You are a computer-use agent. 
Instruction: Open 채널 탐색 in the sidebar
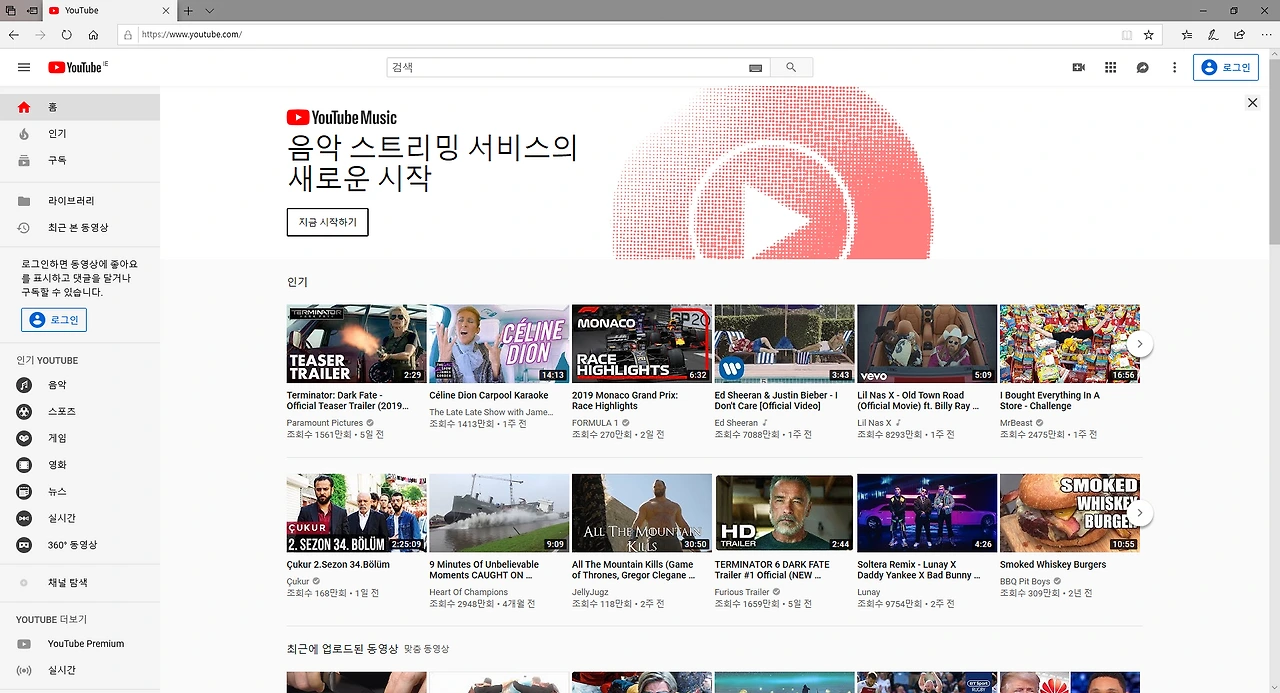(80, 582)
